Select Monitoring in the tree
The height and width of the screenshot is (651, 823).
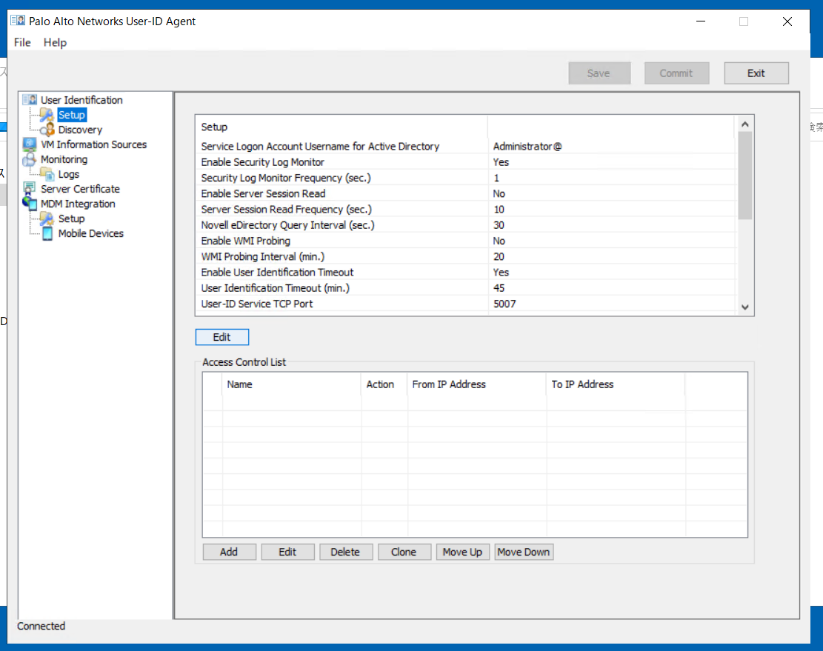point(64,159)
